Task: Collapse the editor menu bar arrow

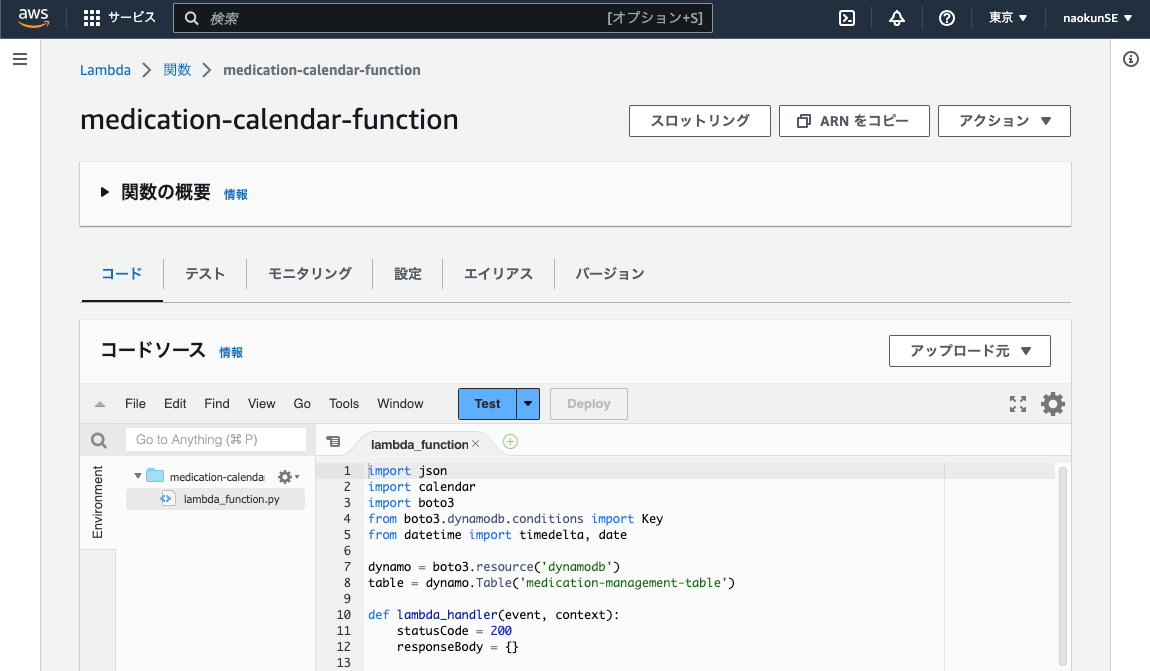Action: (x=100, y=404)
